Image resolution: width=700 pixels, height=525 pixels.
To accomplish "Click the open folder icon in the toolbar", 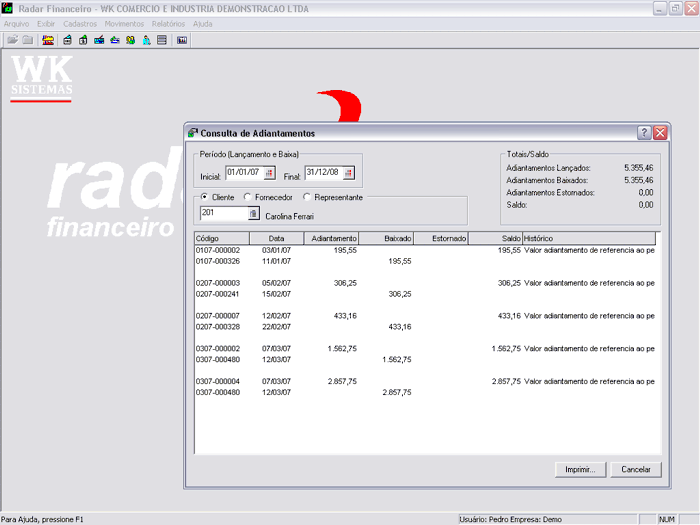I will 12,40.
